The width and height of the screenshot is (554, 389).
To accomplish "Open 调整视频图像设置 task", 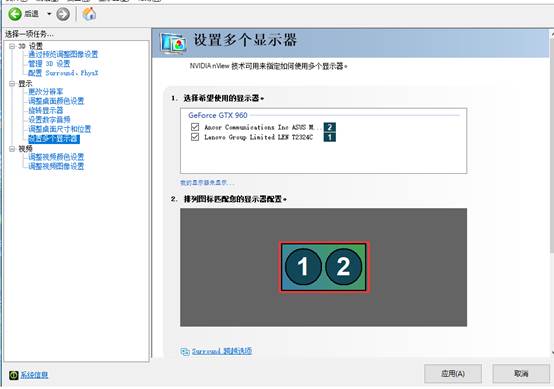I will (x=56, y=166).
